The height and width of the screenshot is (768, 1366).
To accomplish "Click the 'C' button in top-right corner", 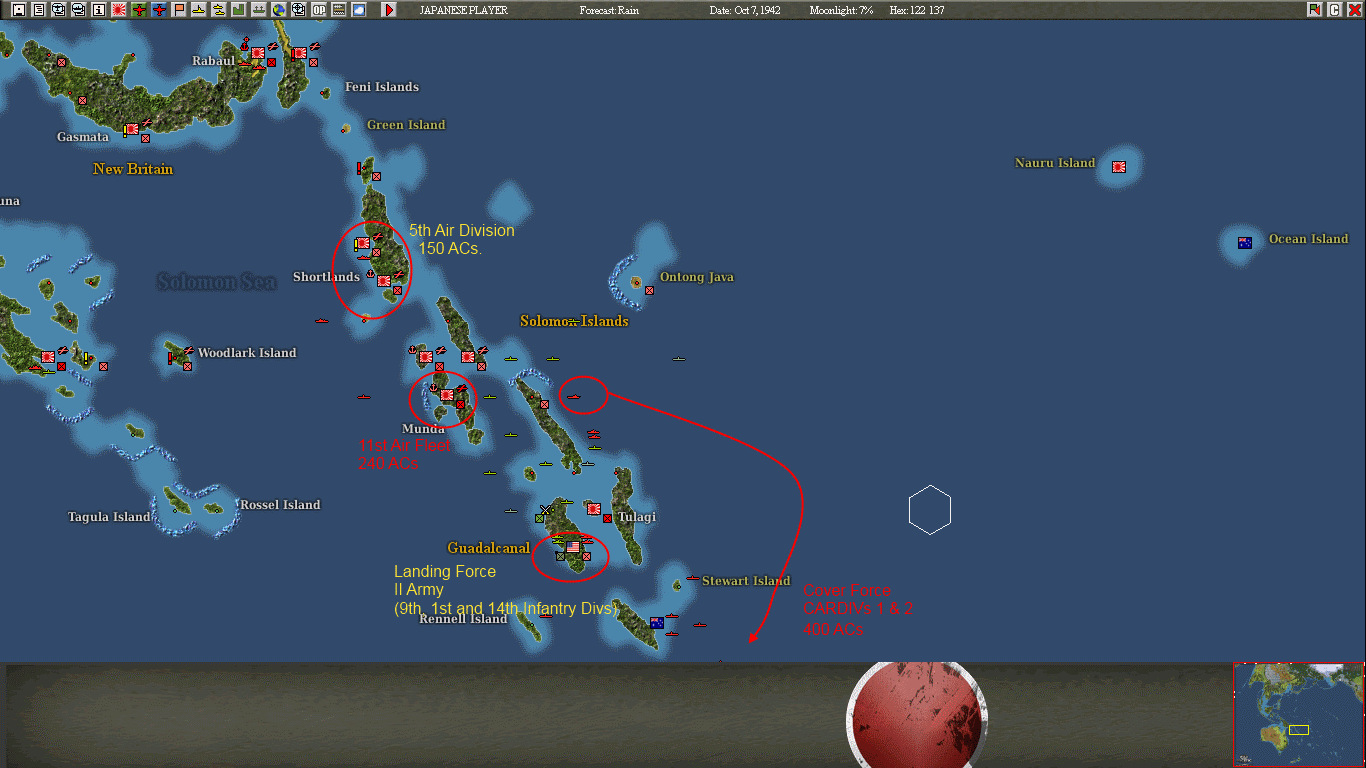I will (x=1334, y=10).
